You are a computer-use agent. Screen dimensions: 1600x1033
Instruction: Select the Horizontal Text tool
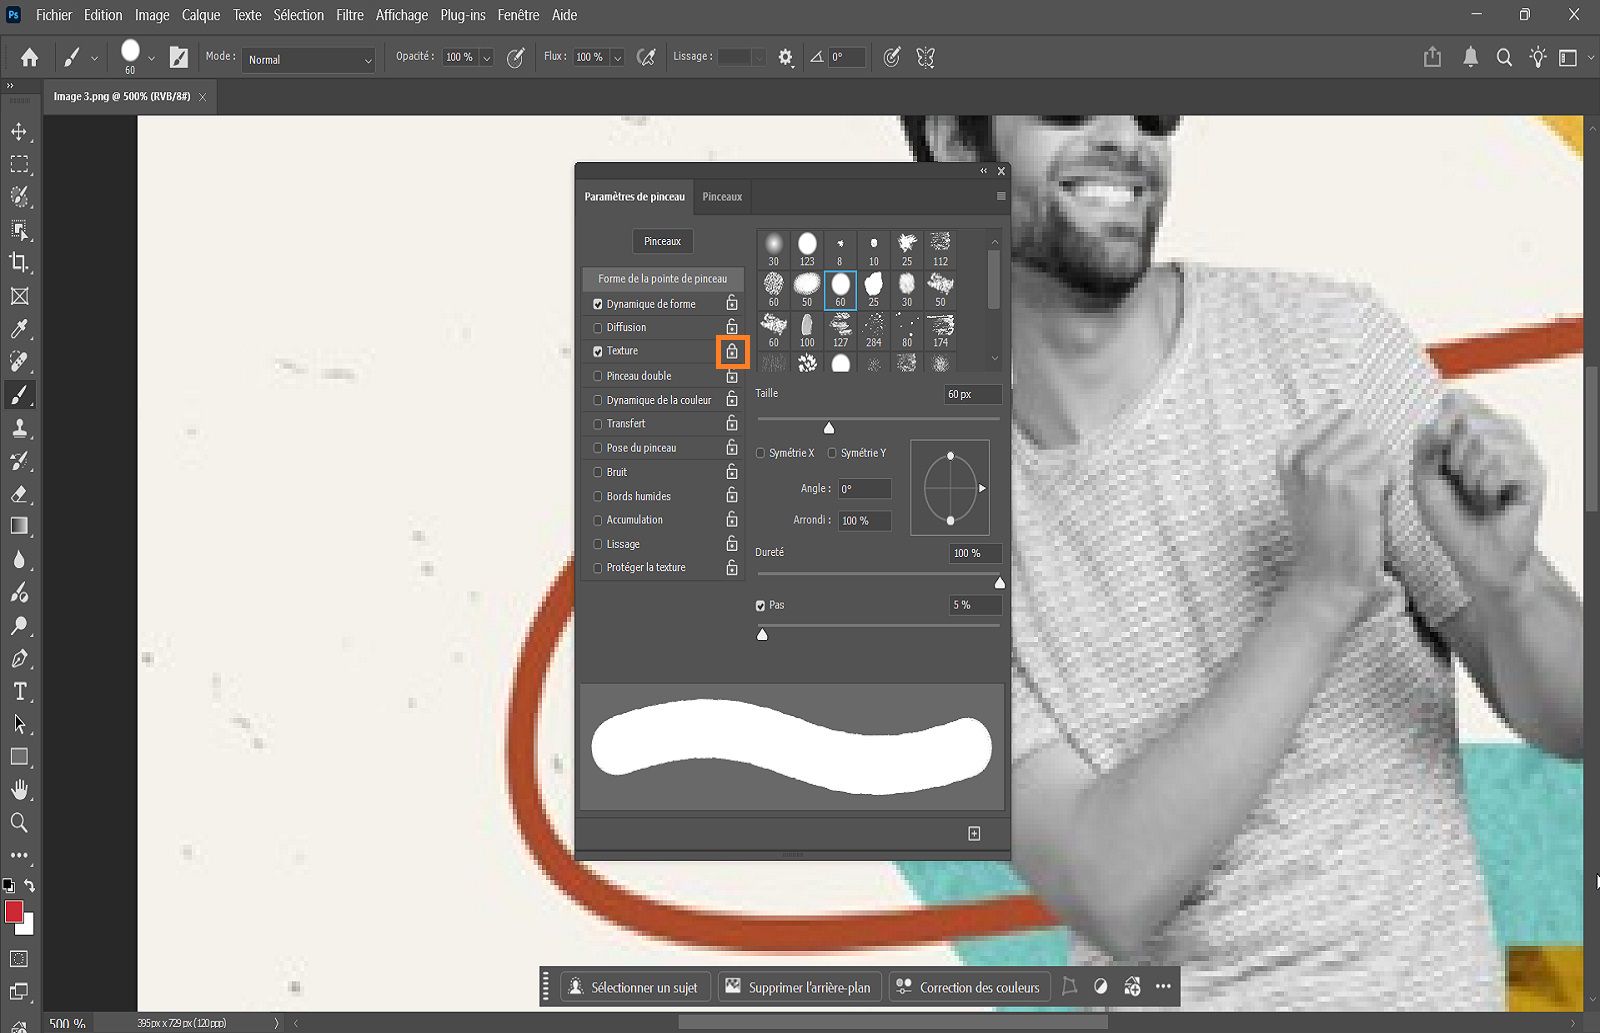coord(20,691)
